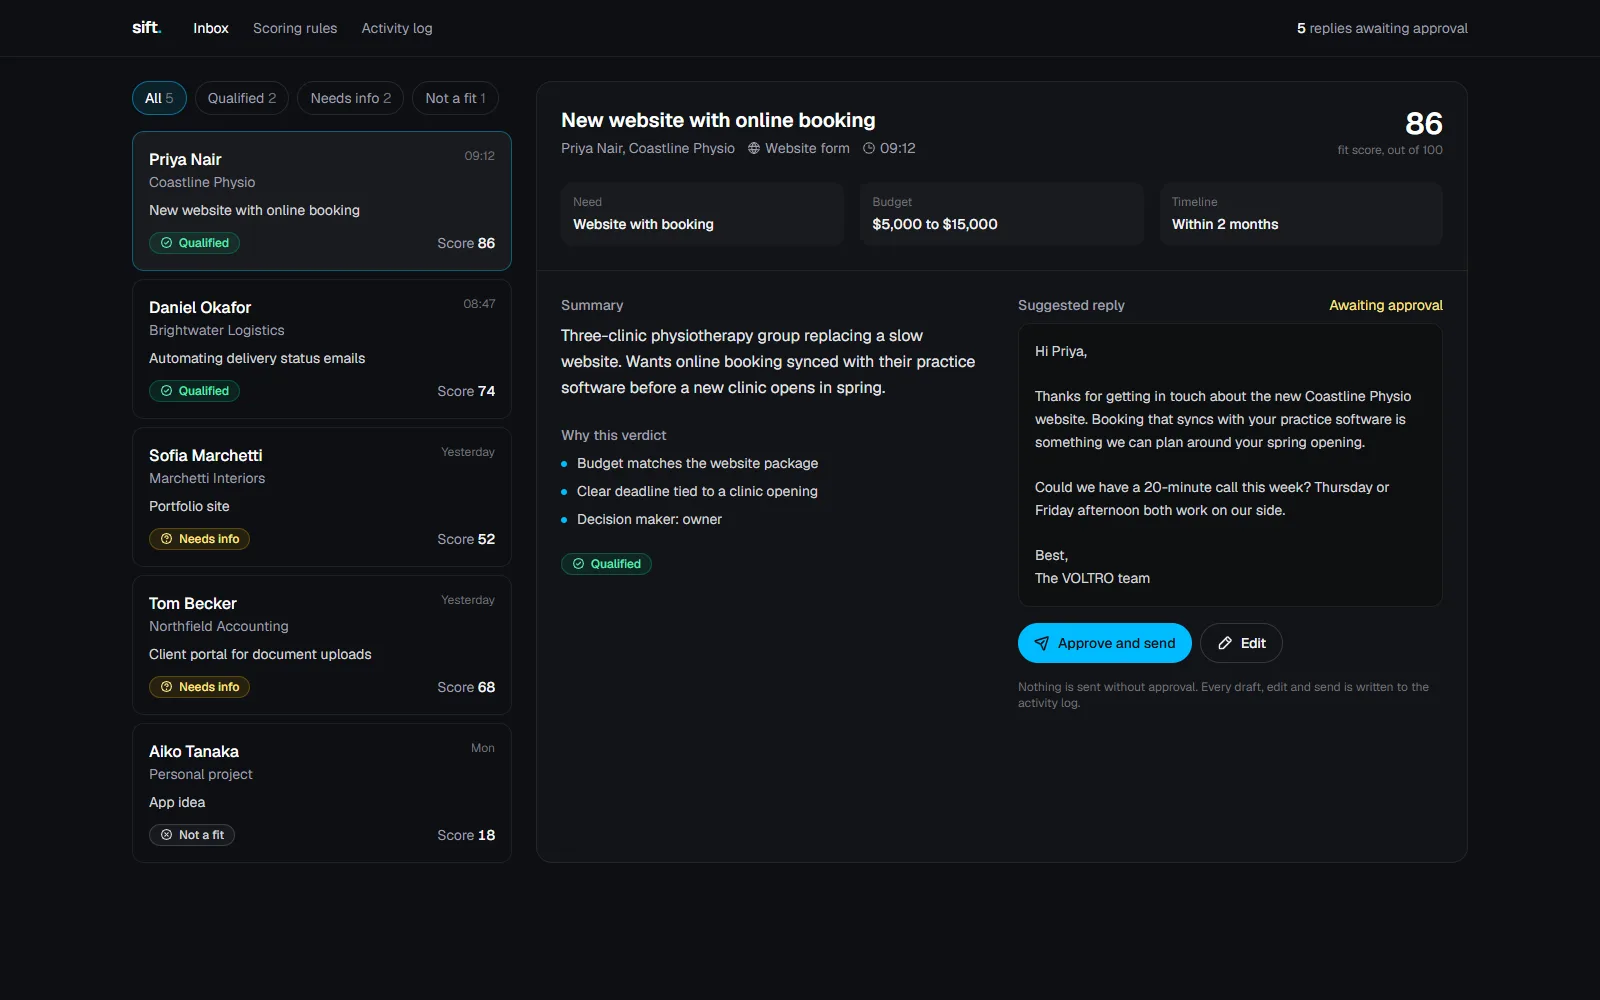
Task: Click Need value Website with booking
Action: coord(643,224)
